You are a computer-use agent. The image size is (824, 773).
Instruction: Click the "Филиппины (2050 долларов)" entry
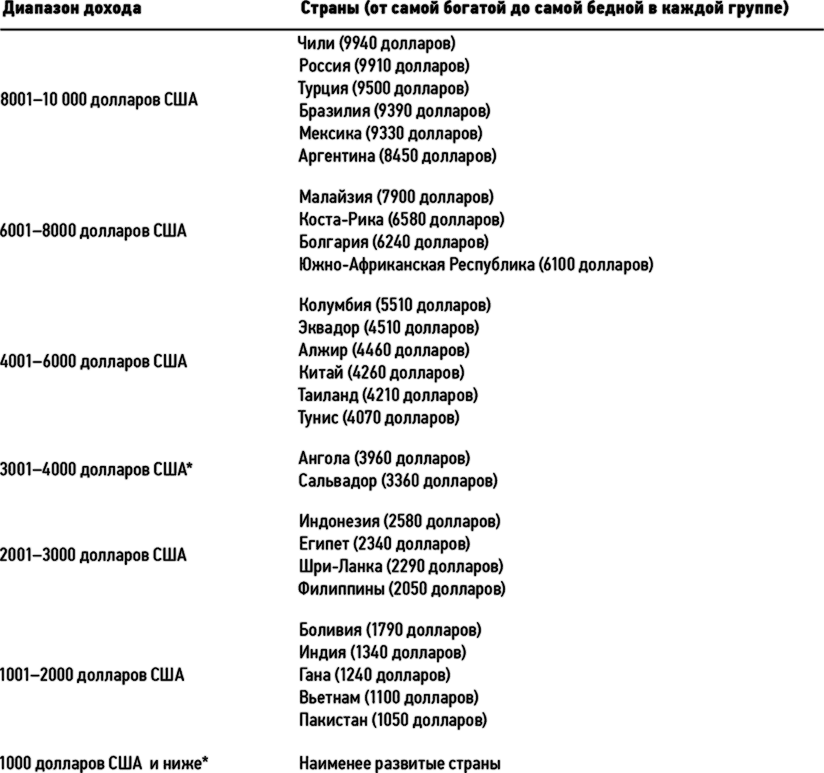point(401,589)
